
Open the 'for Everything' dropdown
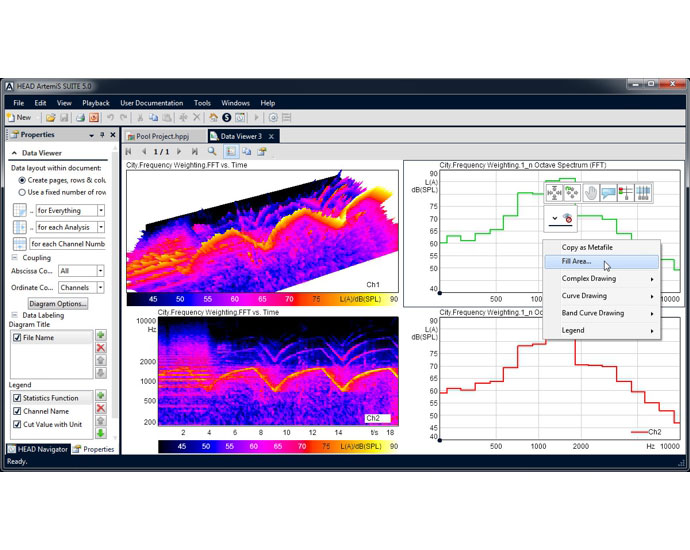101,211
